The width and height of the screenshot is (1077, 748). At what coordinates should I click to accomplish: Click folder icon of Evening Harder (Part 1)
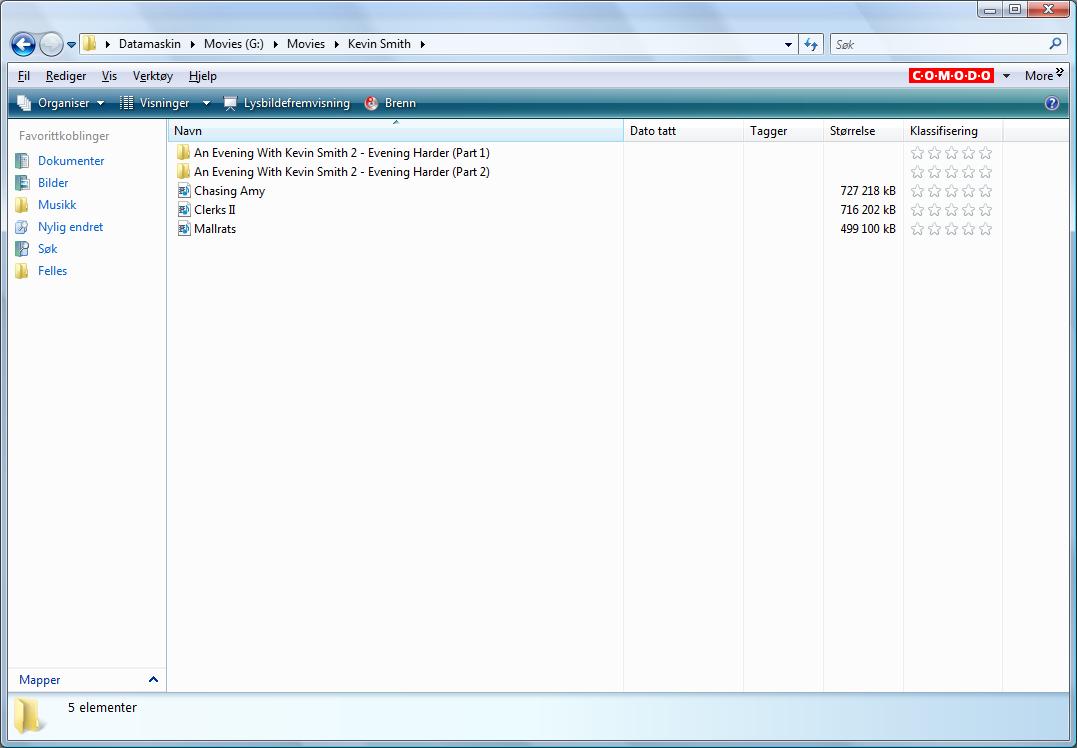pos(183,152)
